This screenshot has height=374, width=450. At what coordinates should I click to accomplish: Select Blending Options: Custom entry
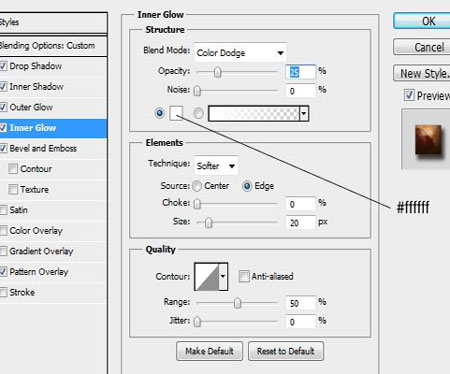pyautogui.click(x=53, y=46)
